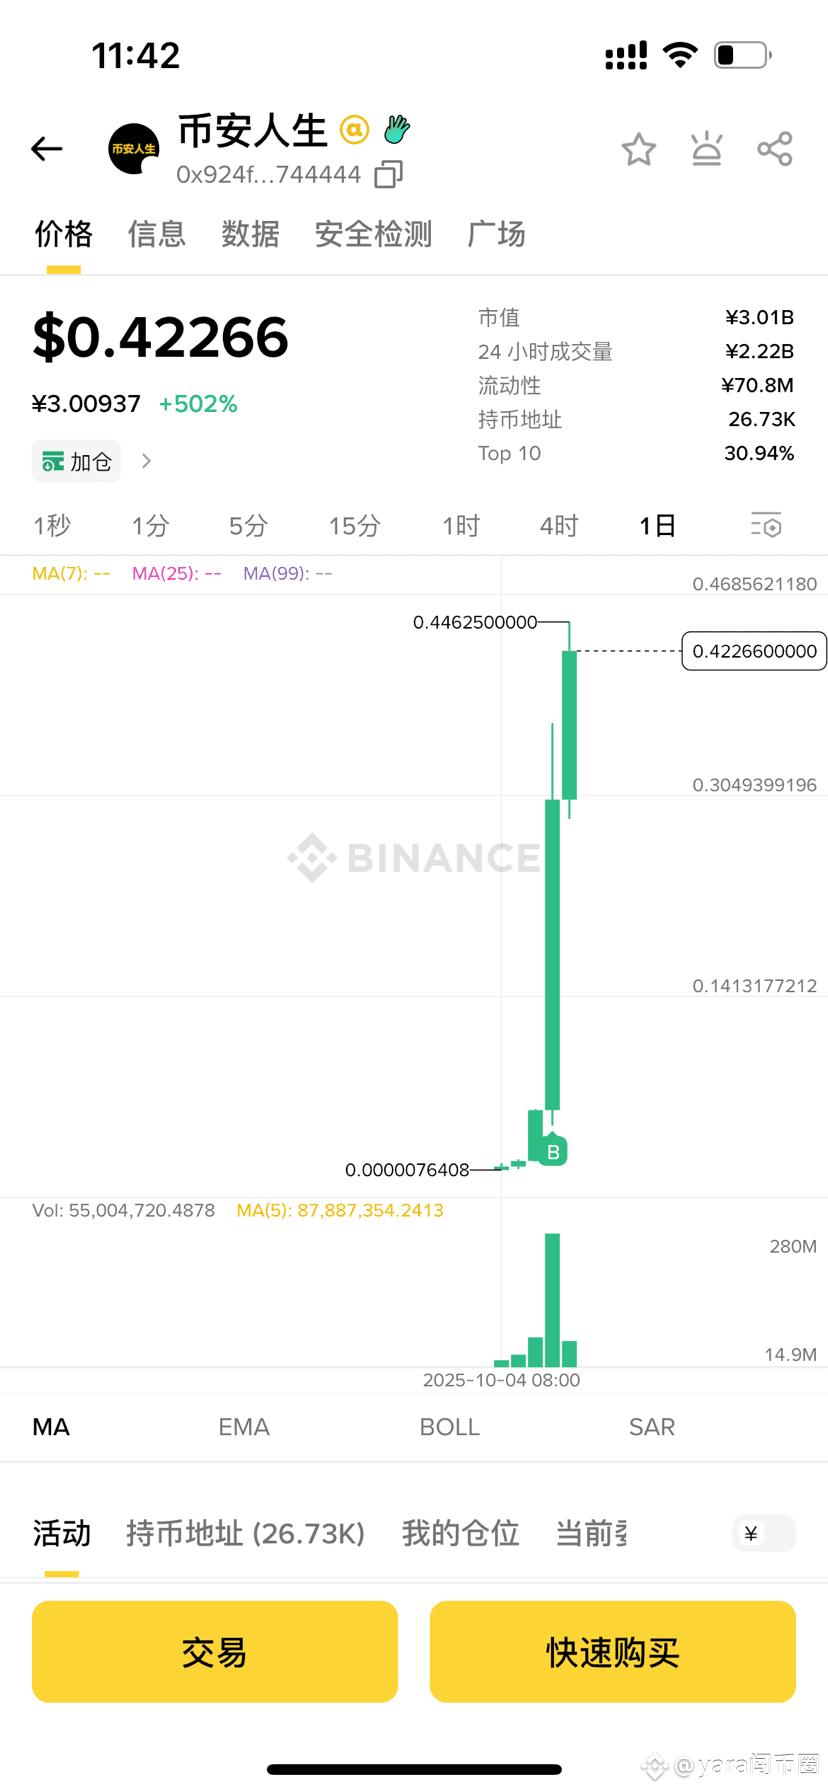The height and width of the screenshot is (1792, 828).
Task: Select the 4时 timeframe
Action: tap(559, 526)
